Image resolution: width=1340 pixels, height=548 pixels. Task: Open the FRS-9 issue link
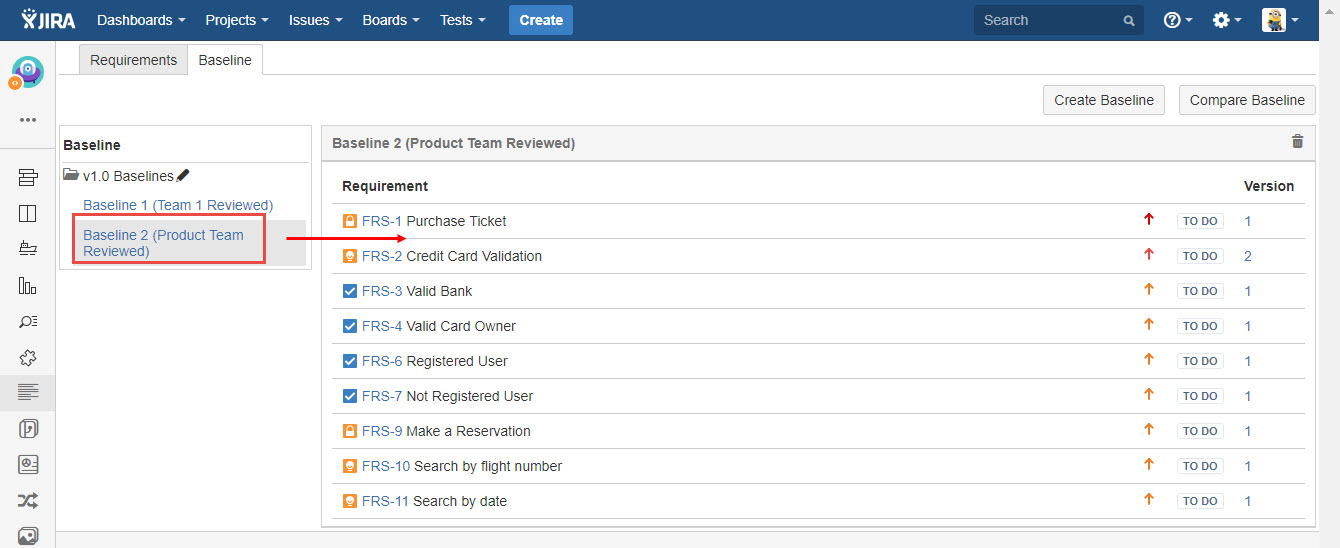tap(382, 431)
